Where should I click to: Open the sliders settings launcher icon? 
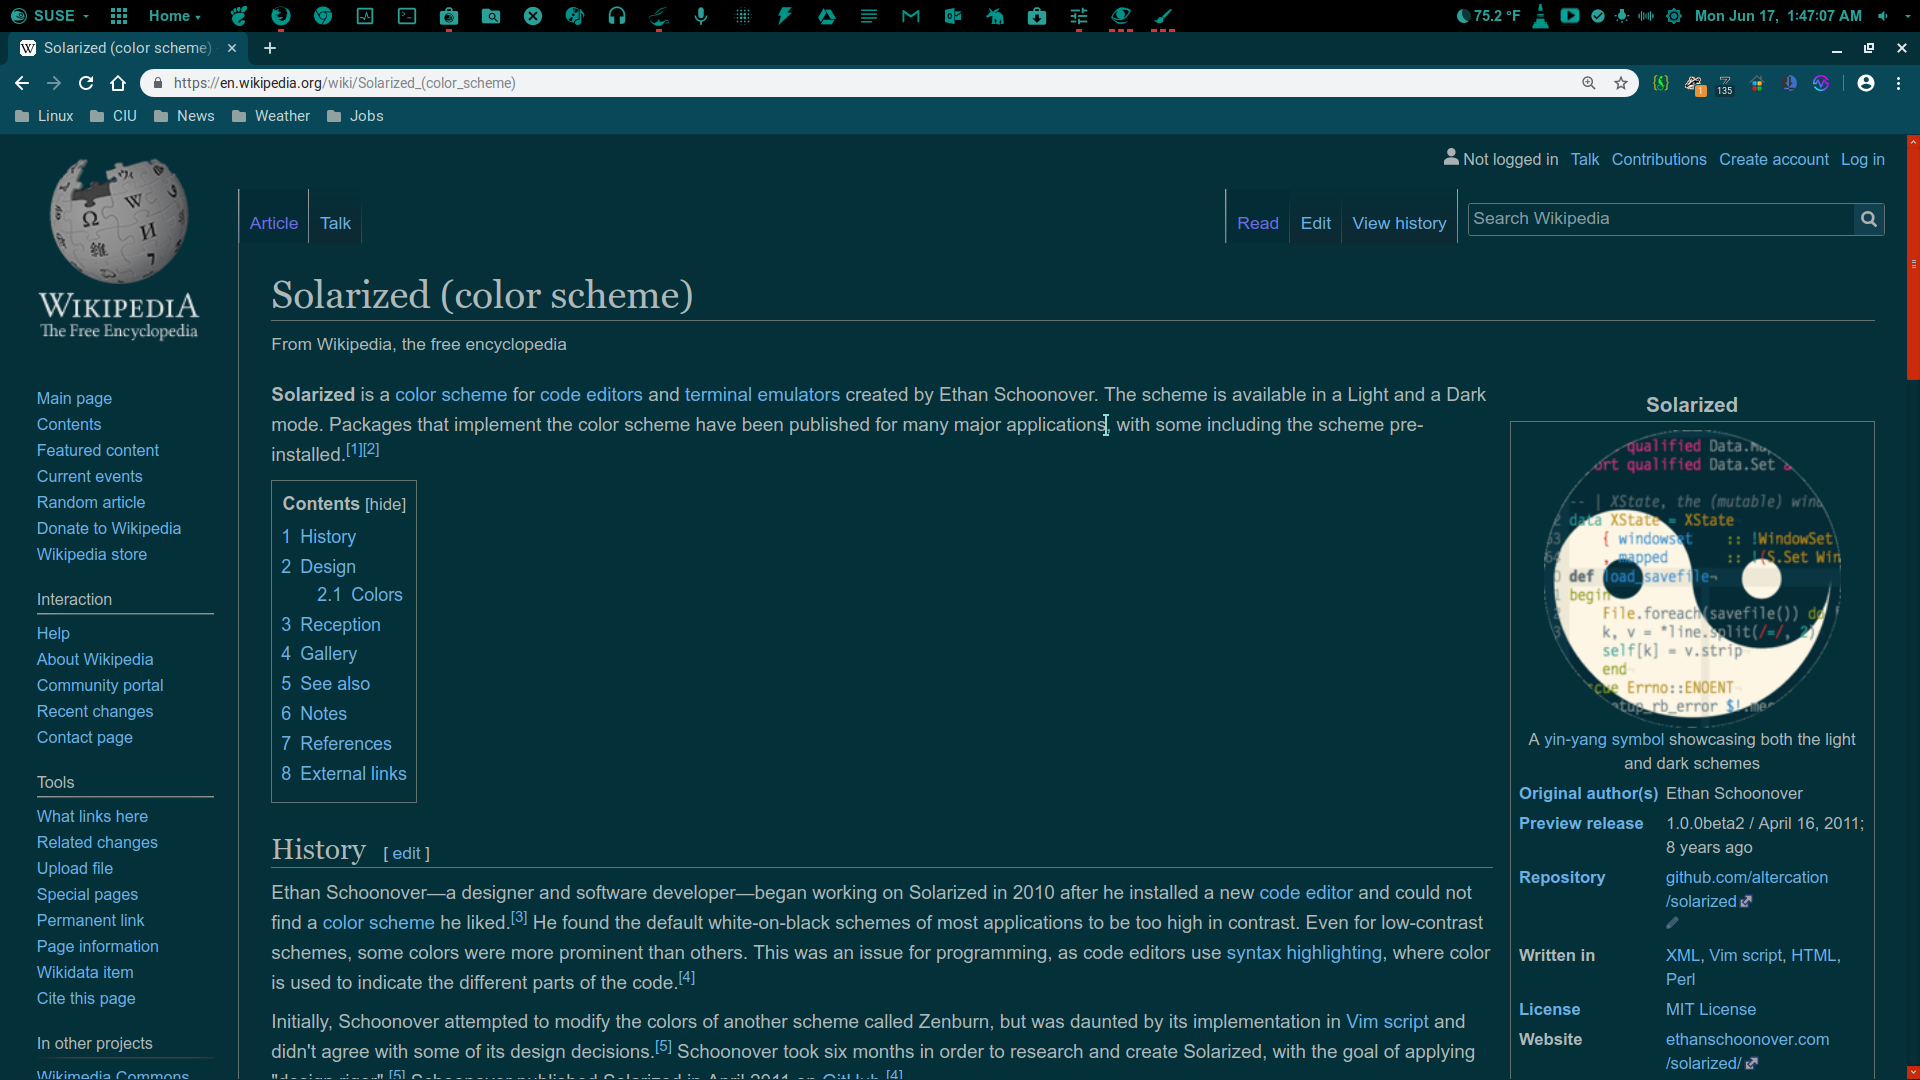click(x=1079, y=16)
